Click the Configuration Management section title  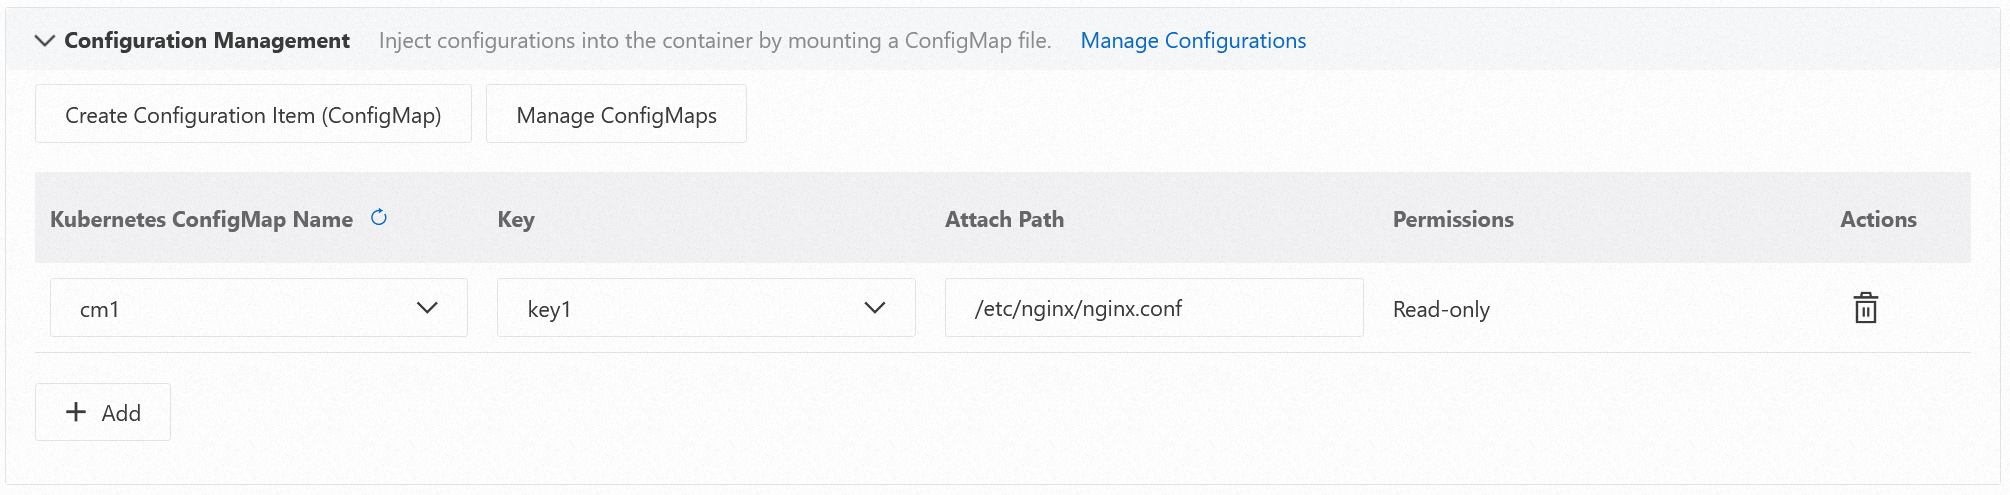click(207, 41)
